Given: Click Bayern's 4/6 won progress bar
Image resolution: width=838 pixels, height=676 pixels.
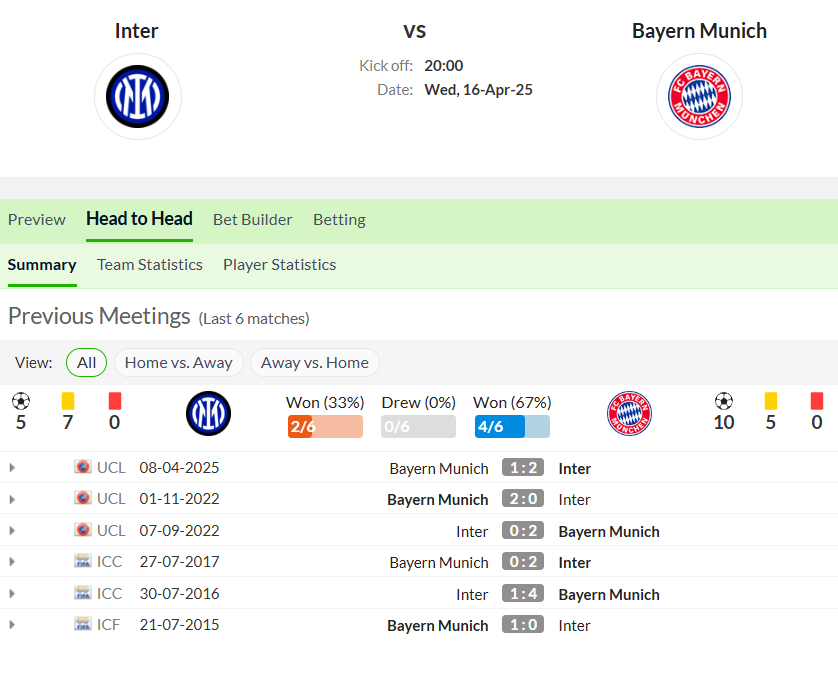Looking at the screenshot, I should click(x=512, y=426).
